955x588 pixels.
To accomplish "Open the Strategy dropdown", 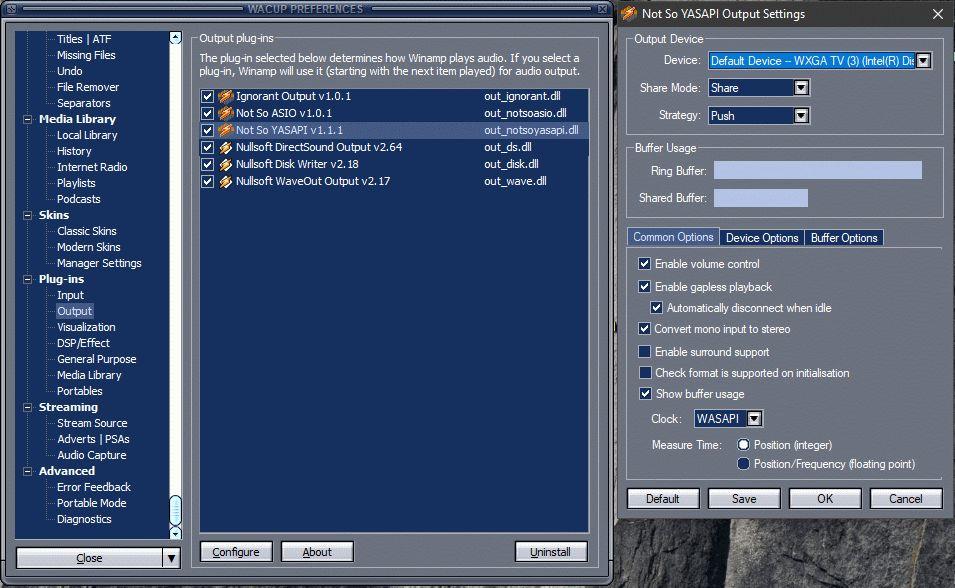I will (x=802, y=116).
